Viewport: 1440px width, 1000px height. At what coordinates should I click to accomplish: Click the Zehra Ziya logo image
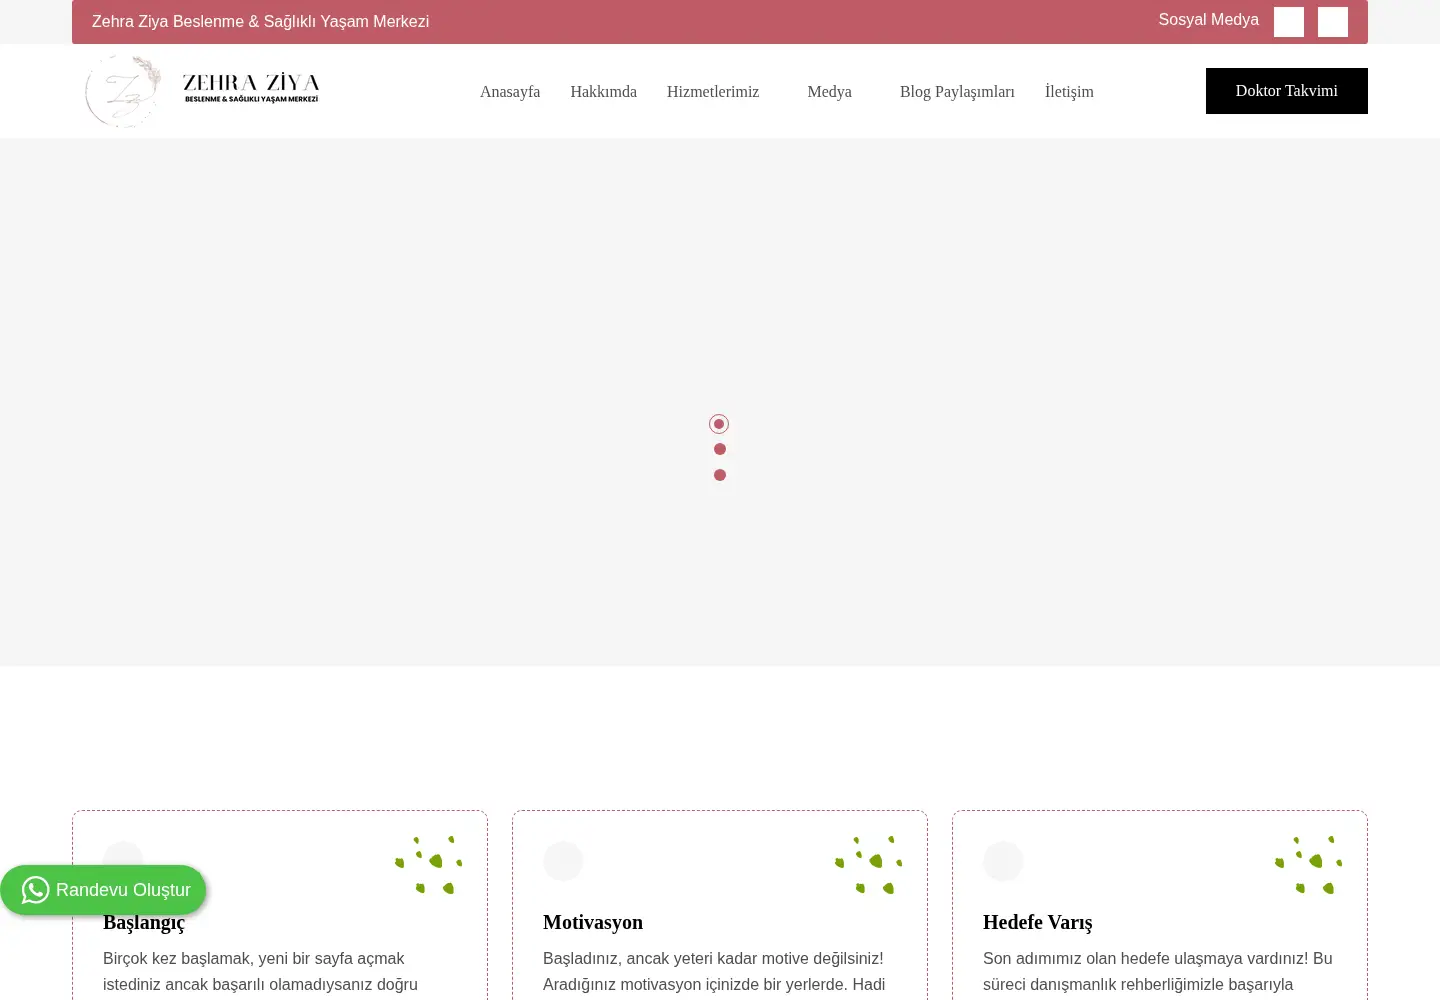(x=202, y=91)
